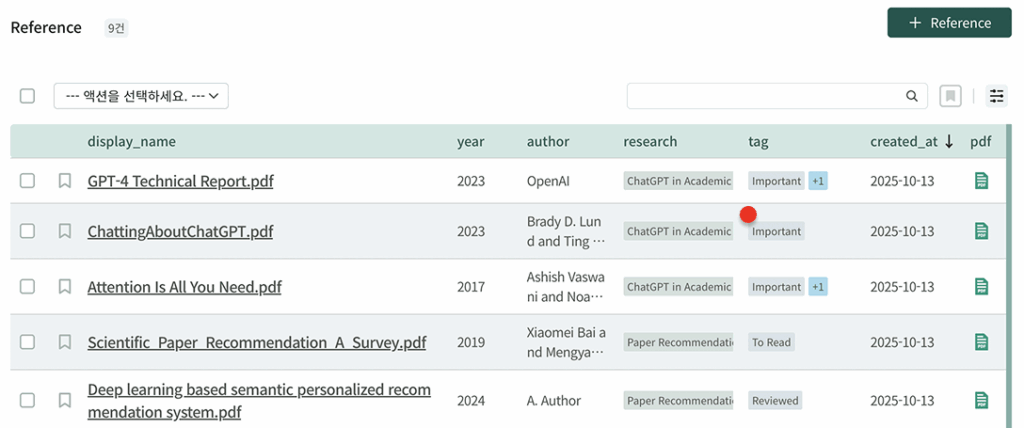This screenshot has width=1024, height=428.
Task: Click the search magnifier icon
Action: (x=911, y=96)
